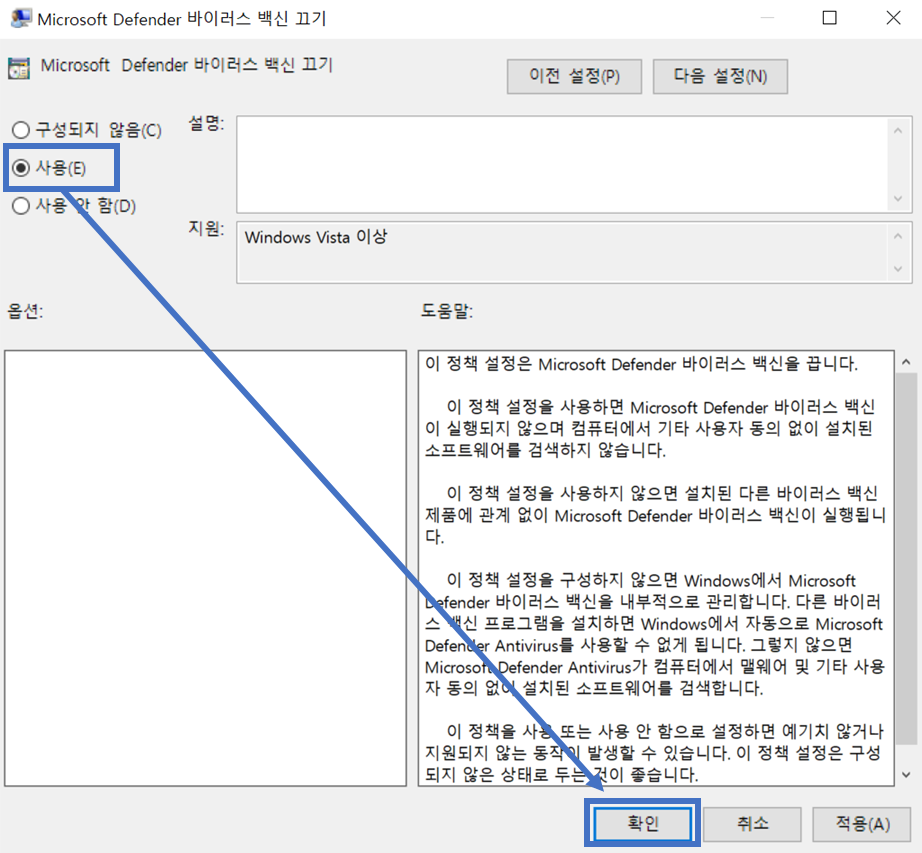This screenshot has width=922, height=853.
Task: Click down arrow of 도움말 scrollbar
Action: (906, 775)
